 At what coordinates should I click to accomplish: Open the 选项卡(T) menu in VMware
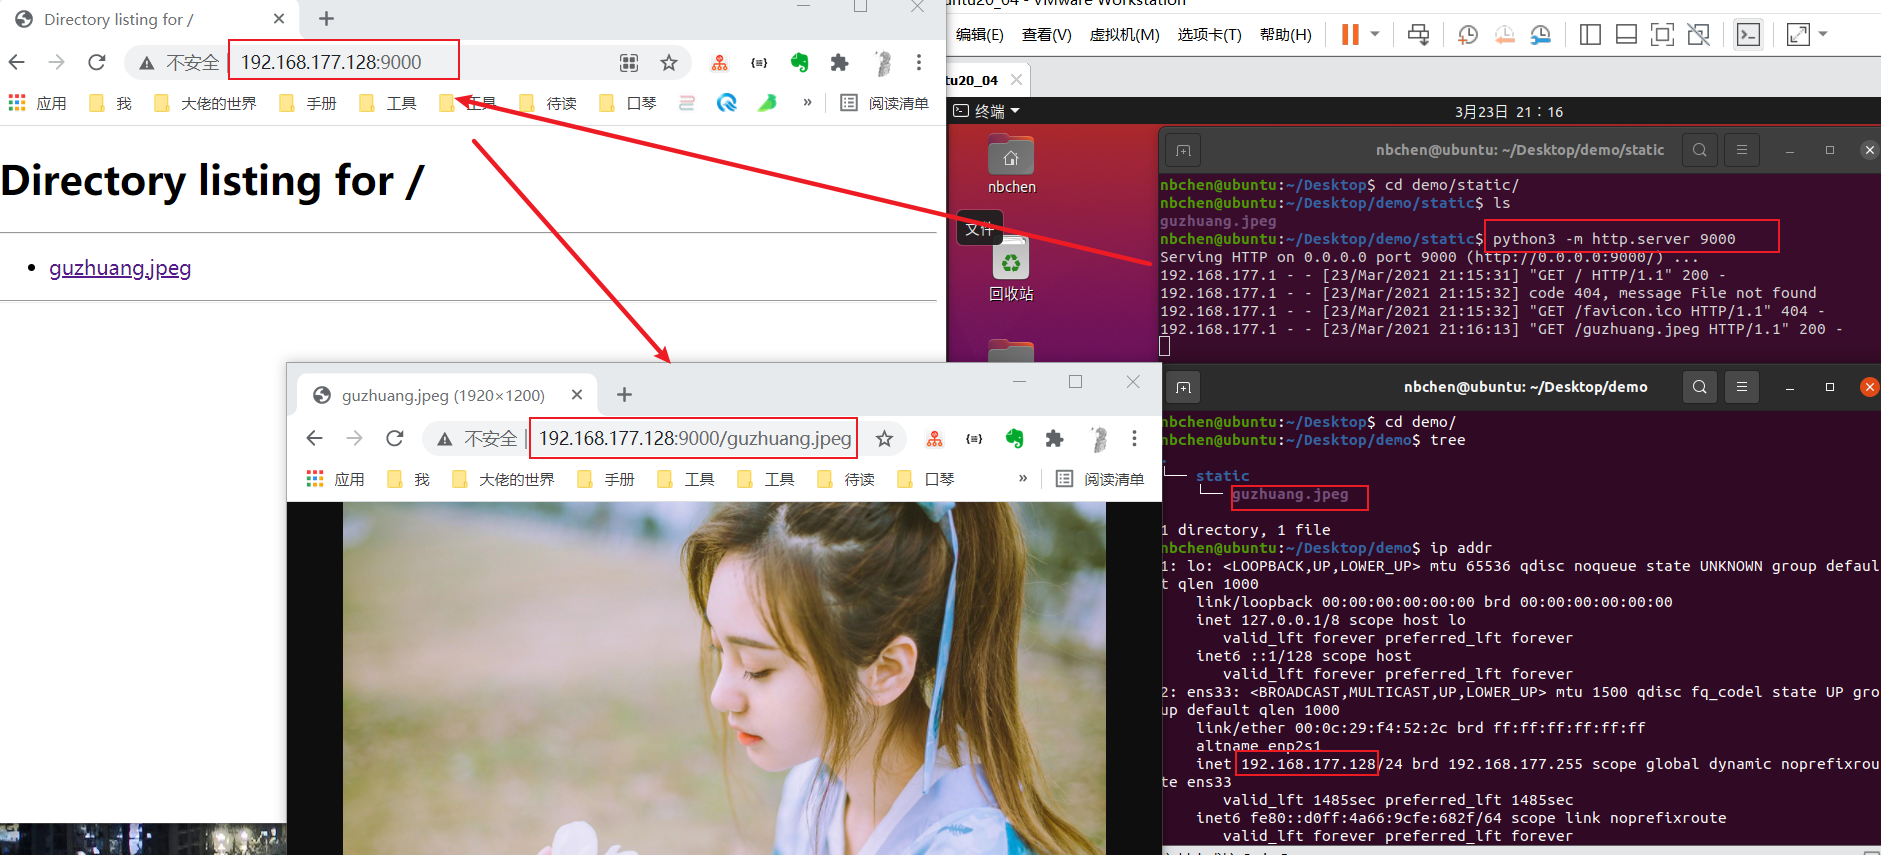(1210, 35)
